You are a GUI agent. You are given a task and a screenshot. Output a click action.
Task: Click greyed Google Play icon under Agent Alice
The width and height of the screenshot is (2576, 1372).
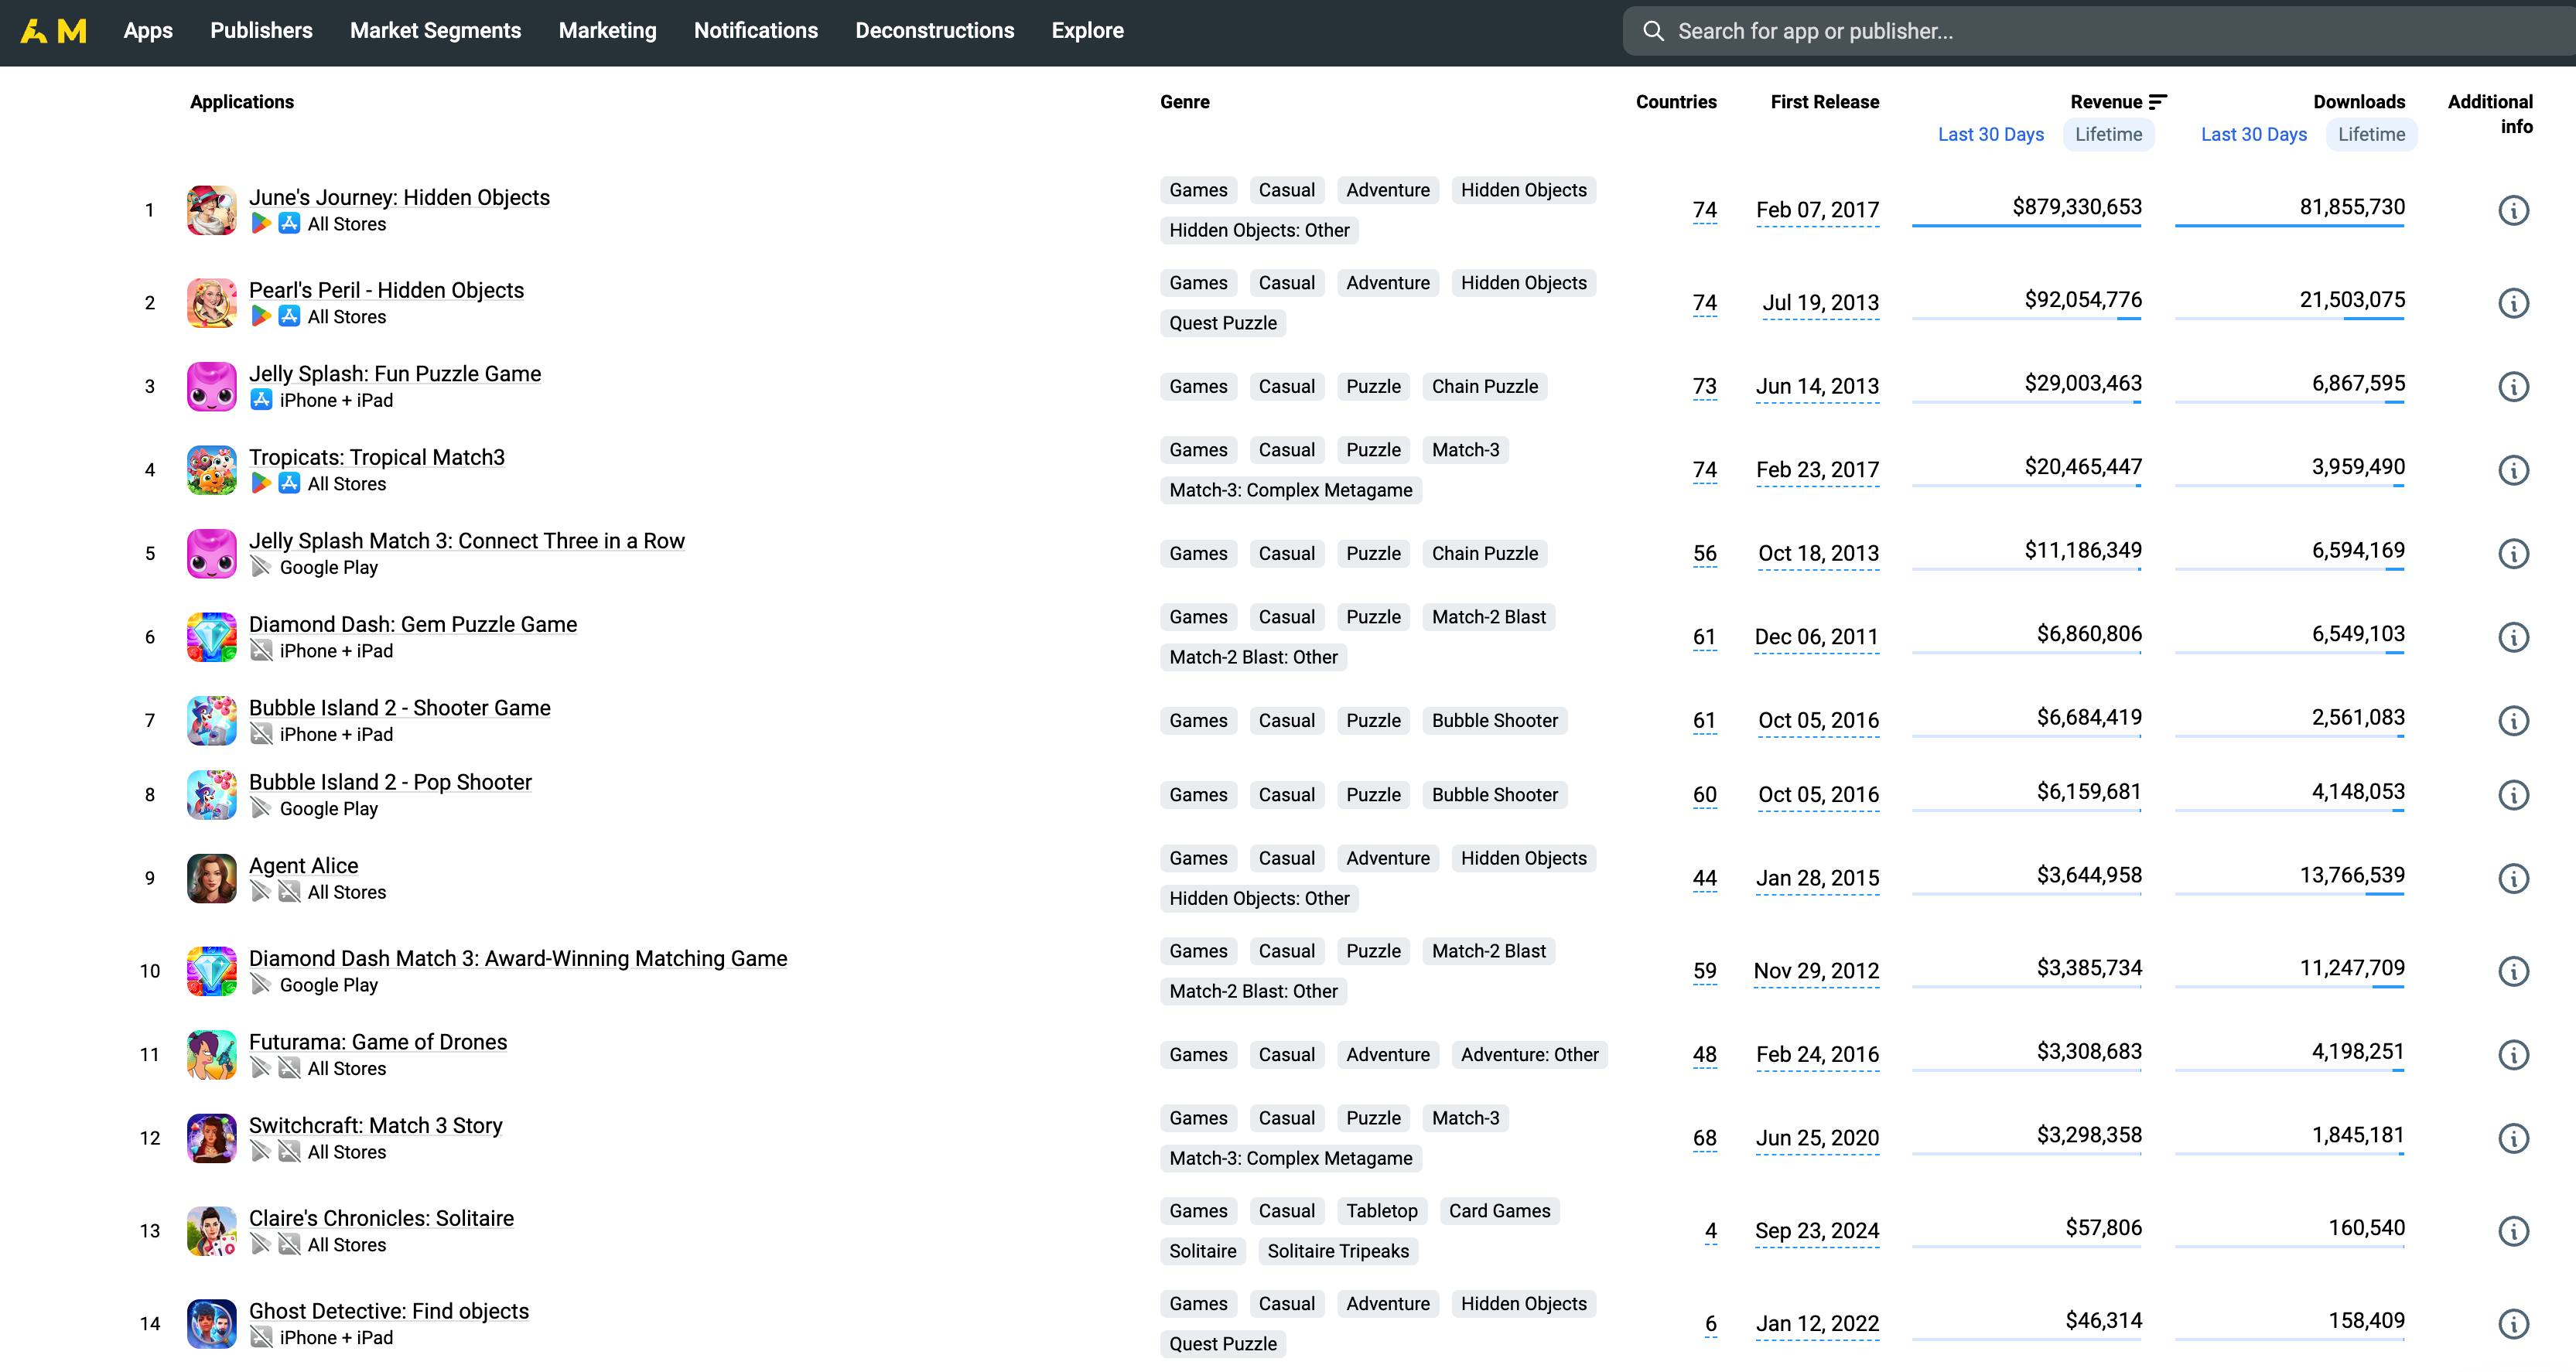point(261,892)
